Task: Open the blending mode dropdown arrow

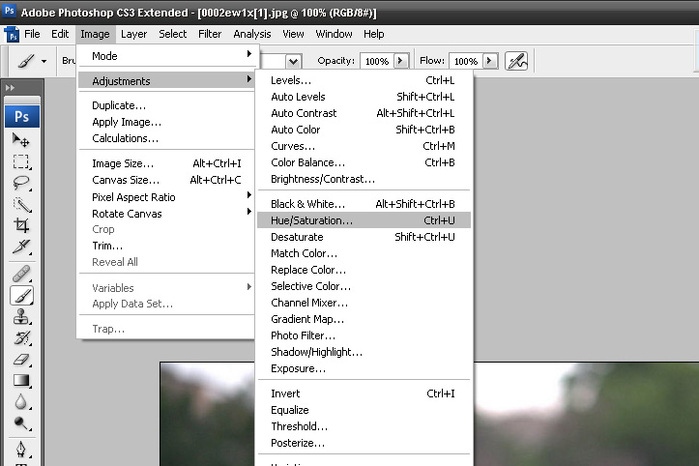Action: pyautogui.click(x=293, y=61)
